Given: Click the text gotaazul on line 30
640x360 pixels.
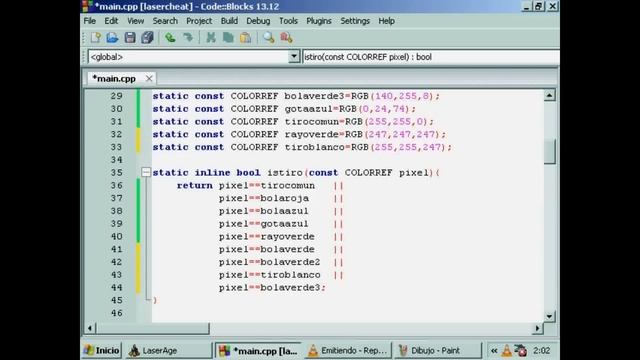Looking at the screenshot, I should [309, 109].
